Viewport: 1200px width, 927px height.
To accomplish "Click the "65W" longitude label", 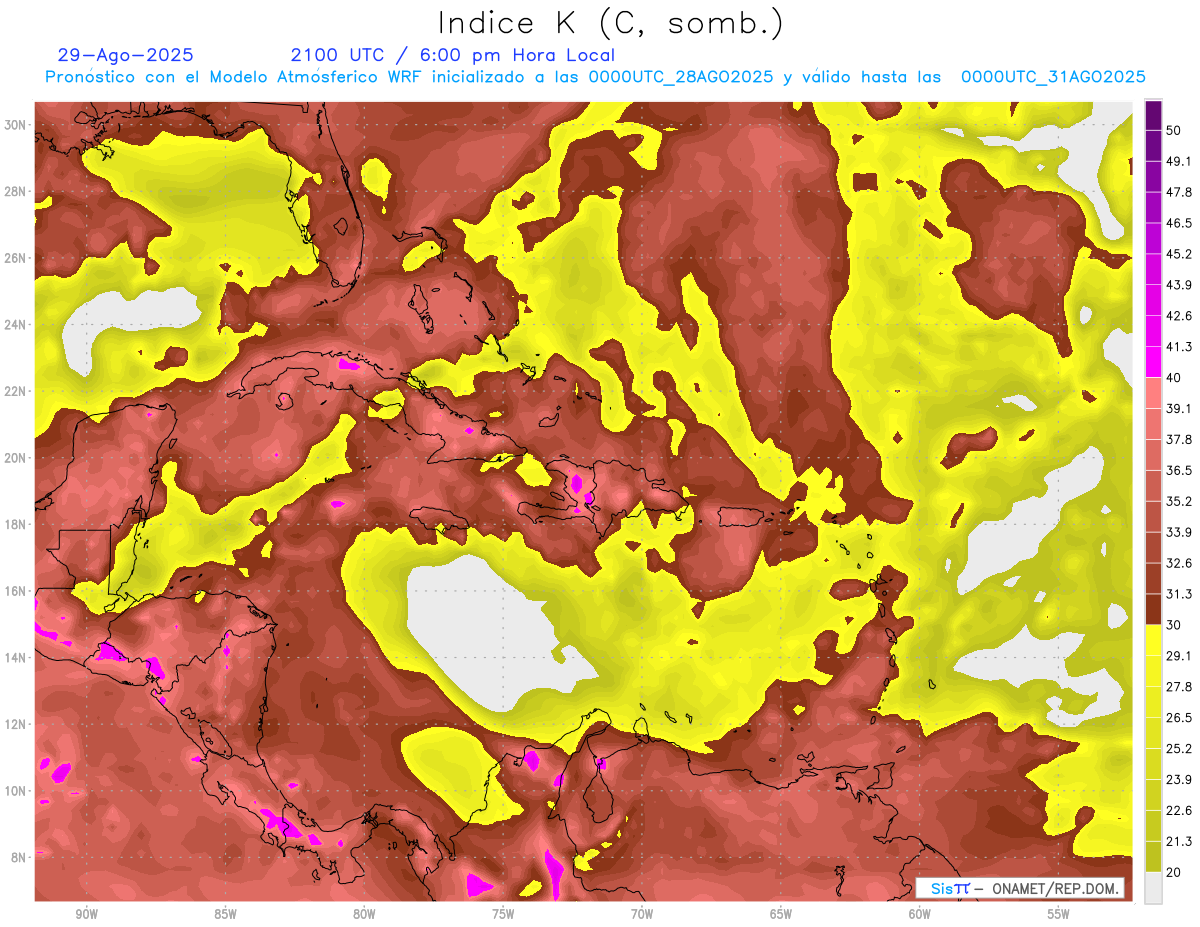I will coord(781,914).
